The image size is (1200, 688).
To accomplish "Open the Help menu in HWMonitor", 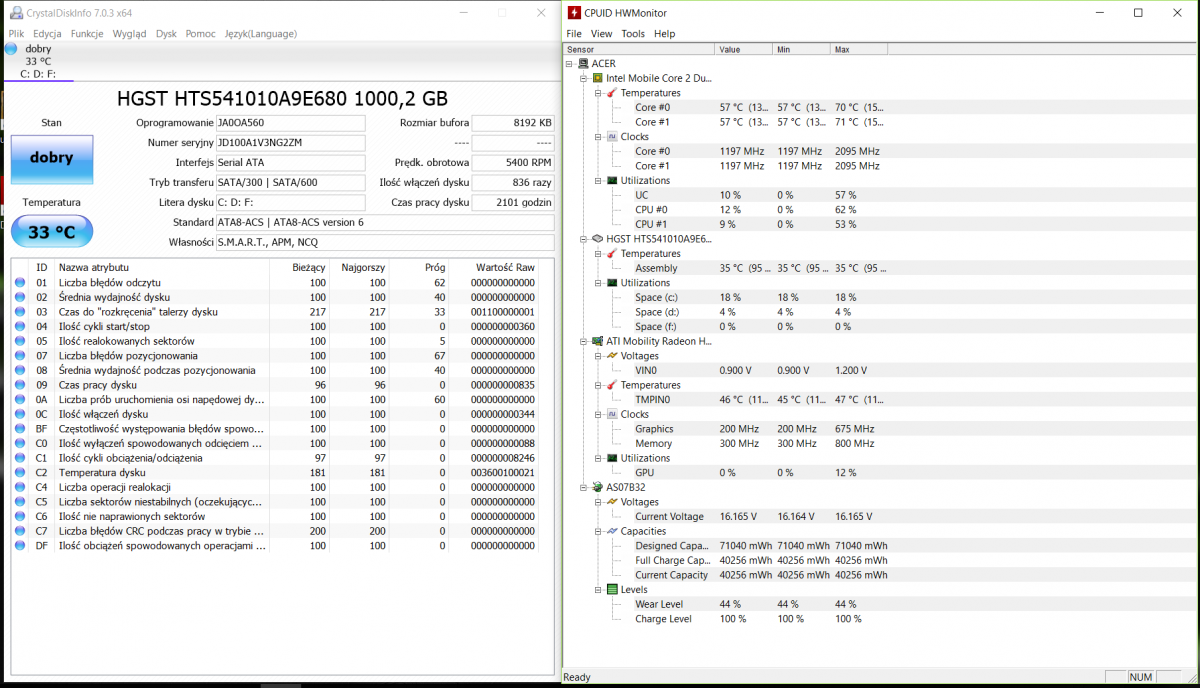I will point(664,33).
